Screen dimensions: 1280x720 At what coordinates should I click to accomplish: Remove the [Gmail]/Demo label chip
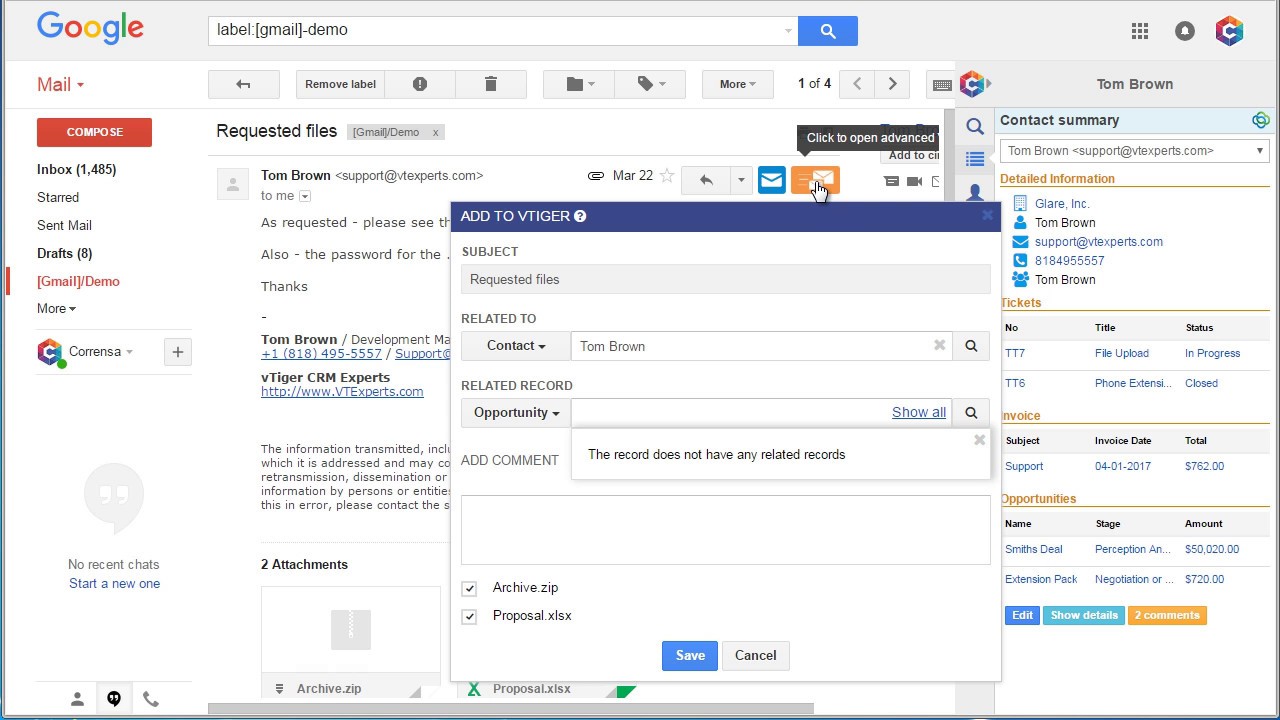tap(435, 132)
